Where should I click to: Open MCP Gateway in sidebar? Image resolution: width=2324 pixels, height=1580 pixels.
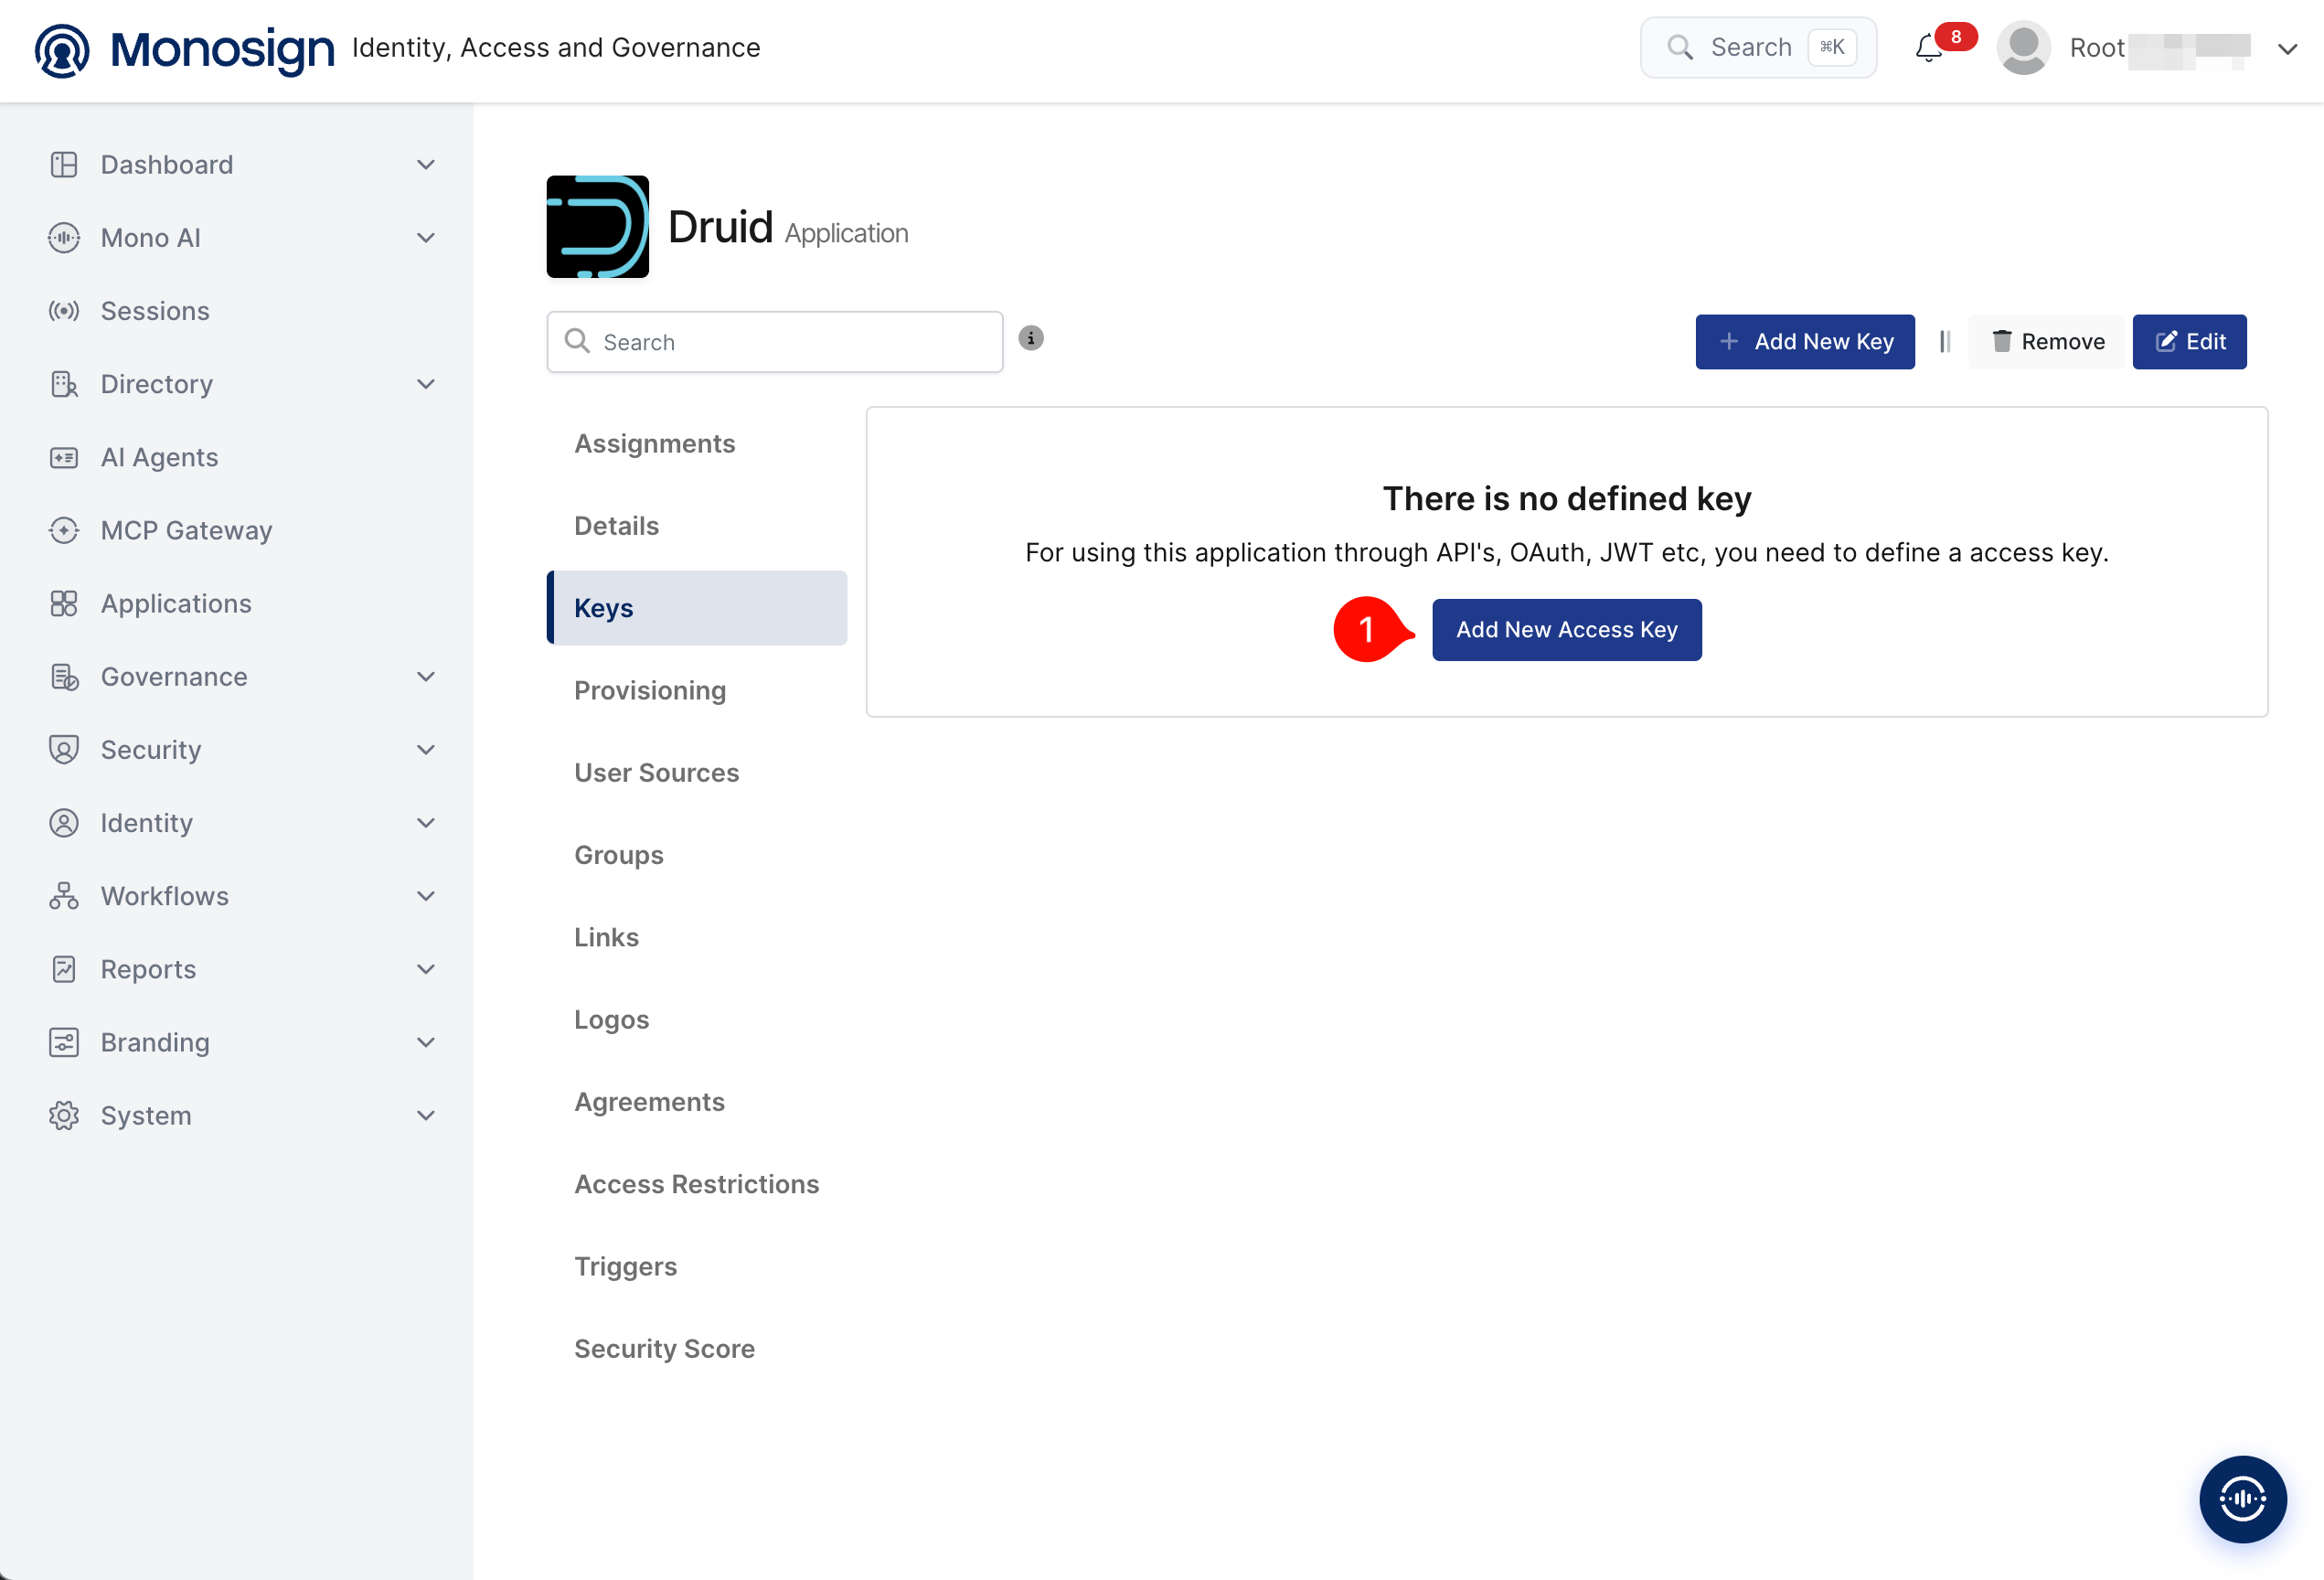(186, 530)
